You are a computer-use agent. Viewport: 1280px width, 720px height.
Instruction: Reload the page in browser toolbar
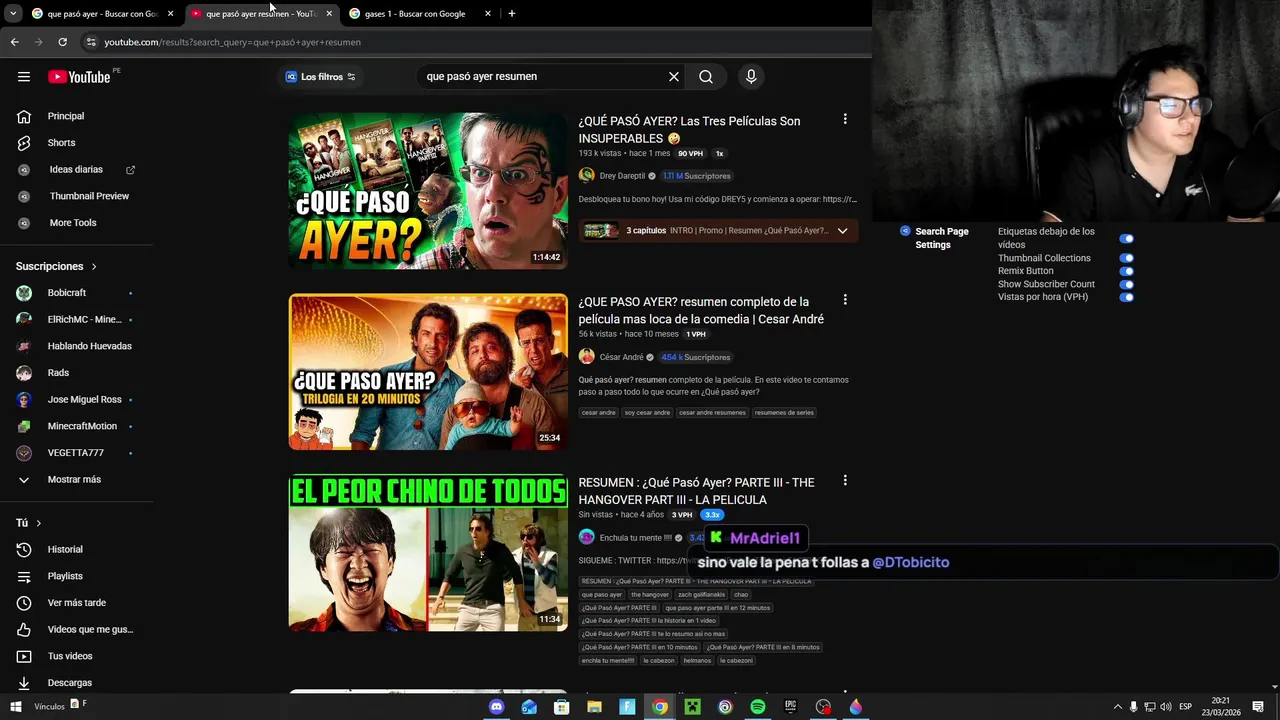click(62, 42)
